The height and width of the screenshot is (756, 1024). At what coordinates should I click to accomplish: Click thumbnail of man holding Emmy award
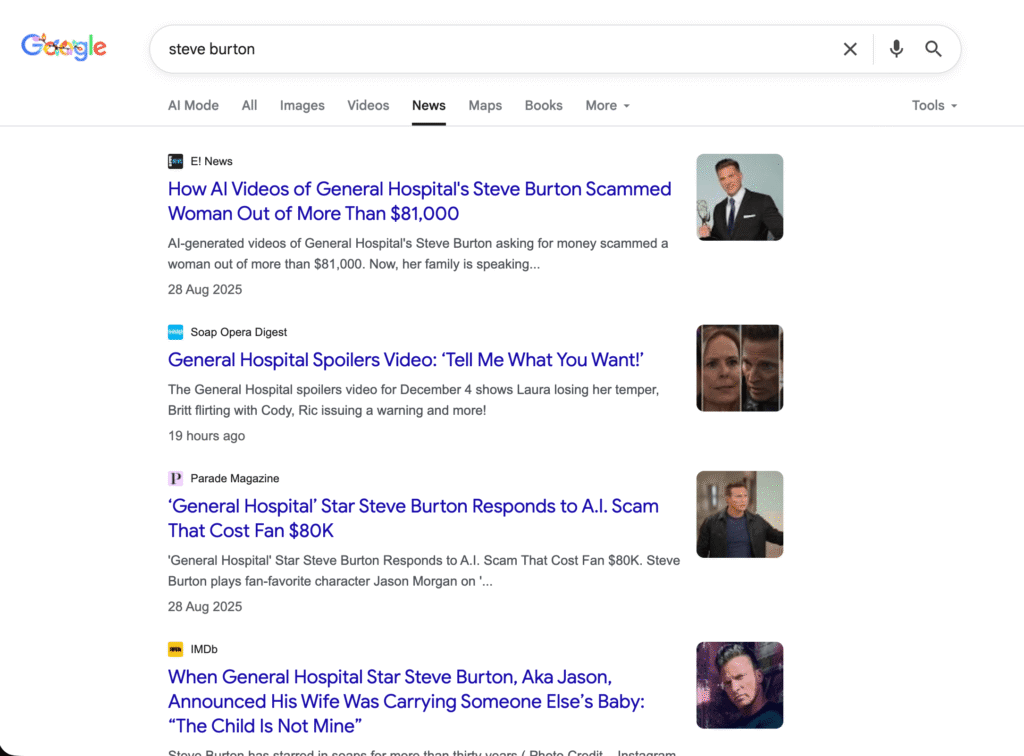coord(739,197)
